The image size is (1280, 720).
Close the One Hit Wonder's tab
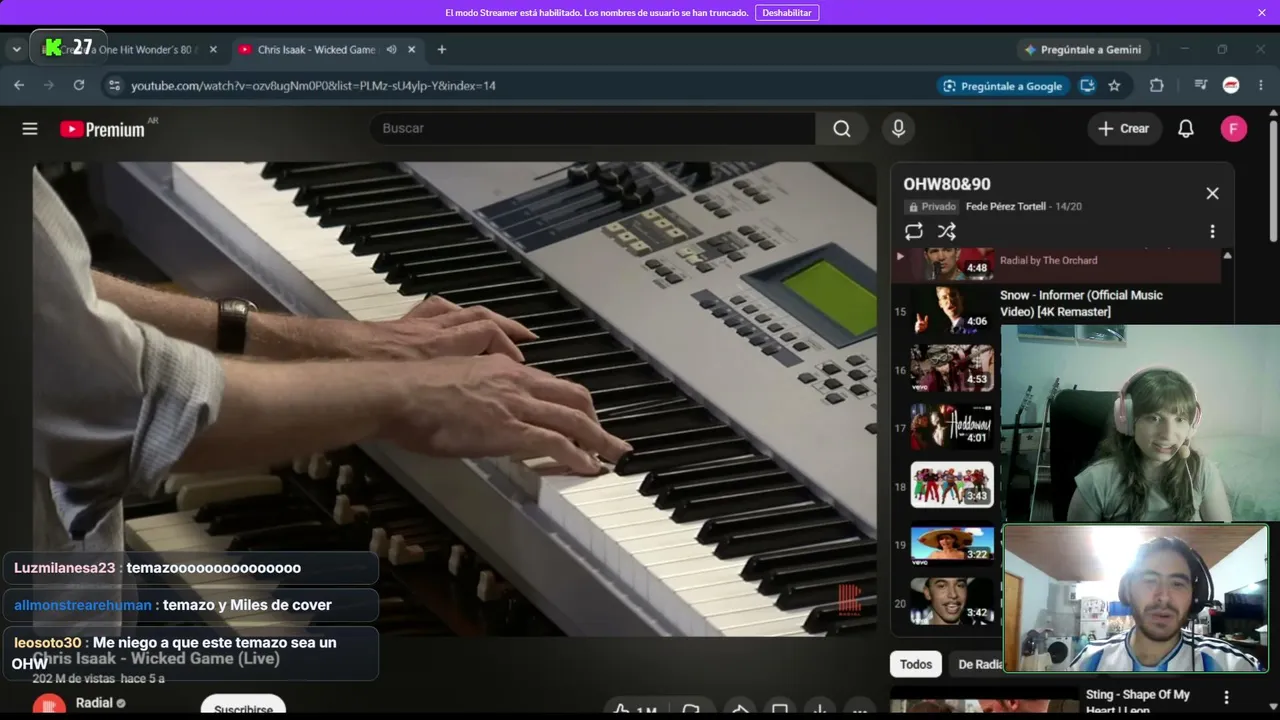pos(213,49)
